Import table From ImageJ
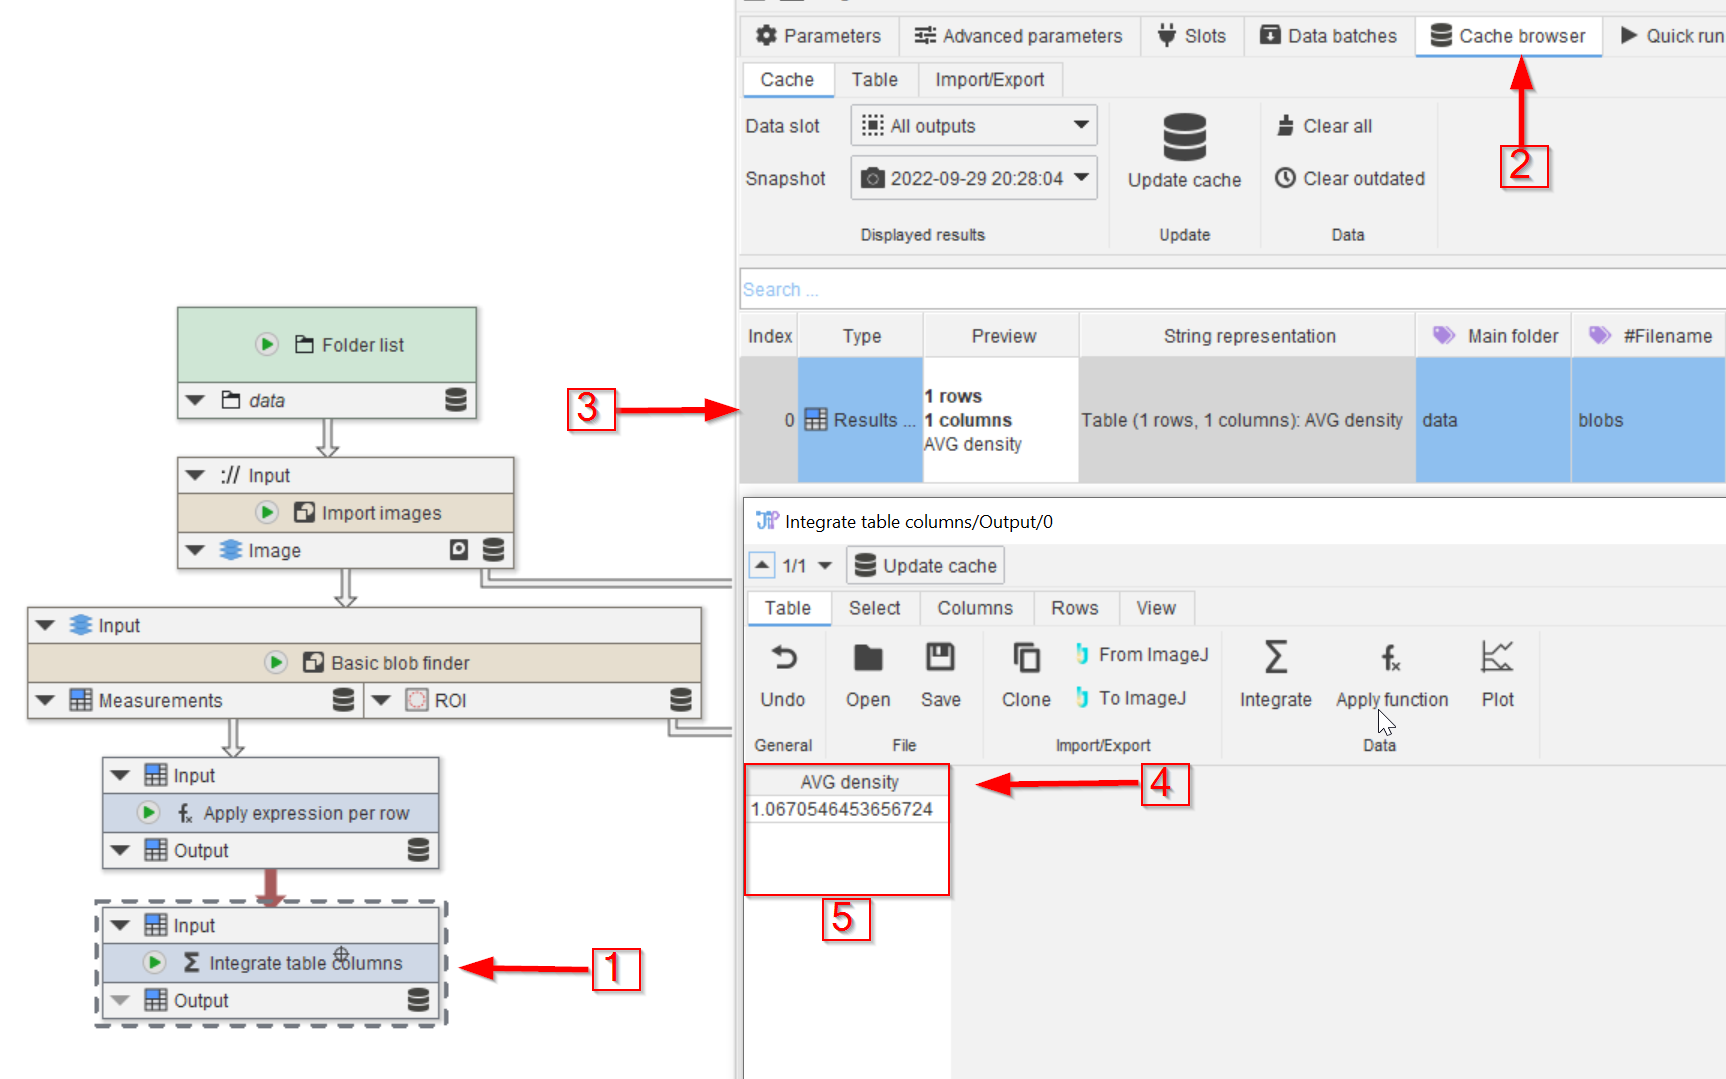This screenshot has height=1079, width=1726. (1142, 655)
